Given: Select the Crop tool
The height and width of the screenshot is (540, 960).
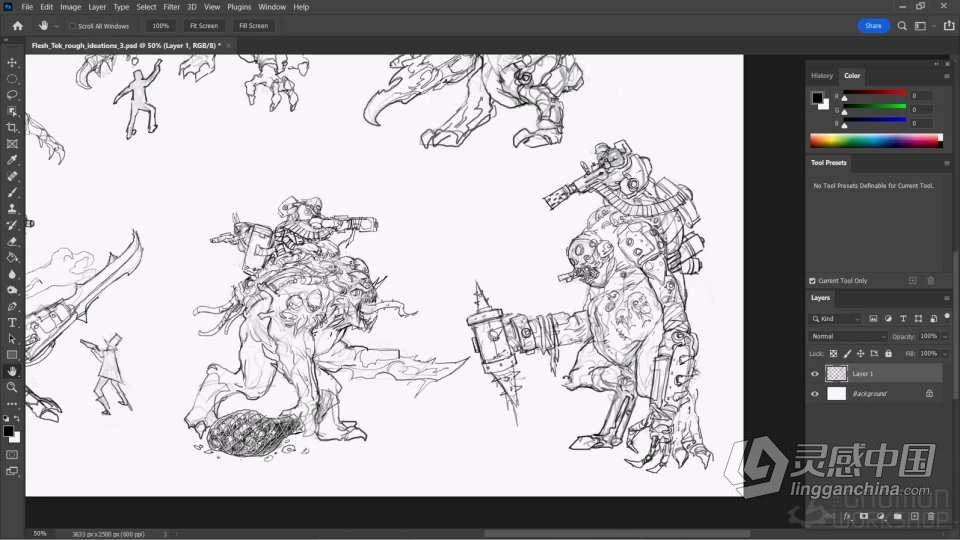Looking at the screenshot, I should pos(12,127).
